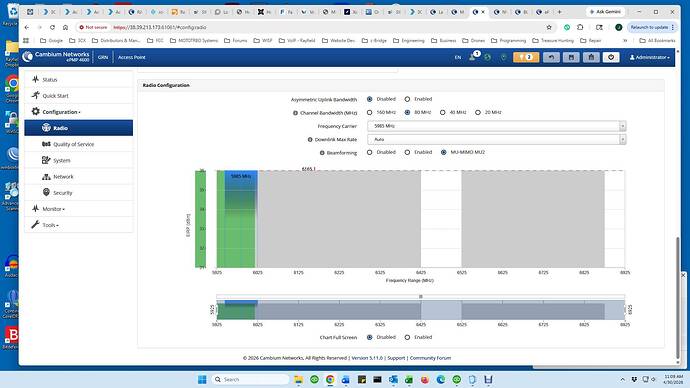Set Chart Full Screen to Enabled
Viewport: 690px width, 388px height.
pyautogui.click(x=407, y=337)
